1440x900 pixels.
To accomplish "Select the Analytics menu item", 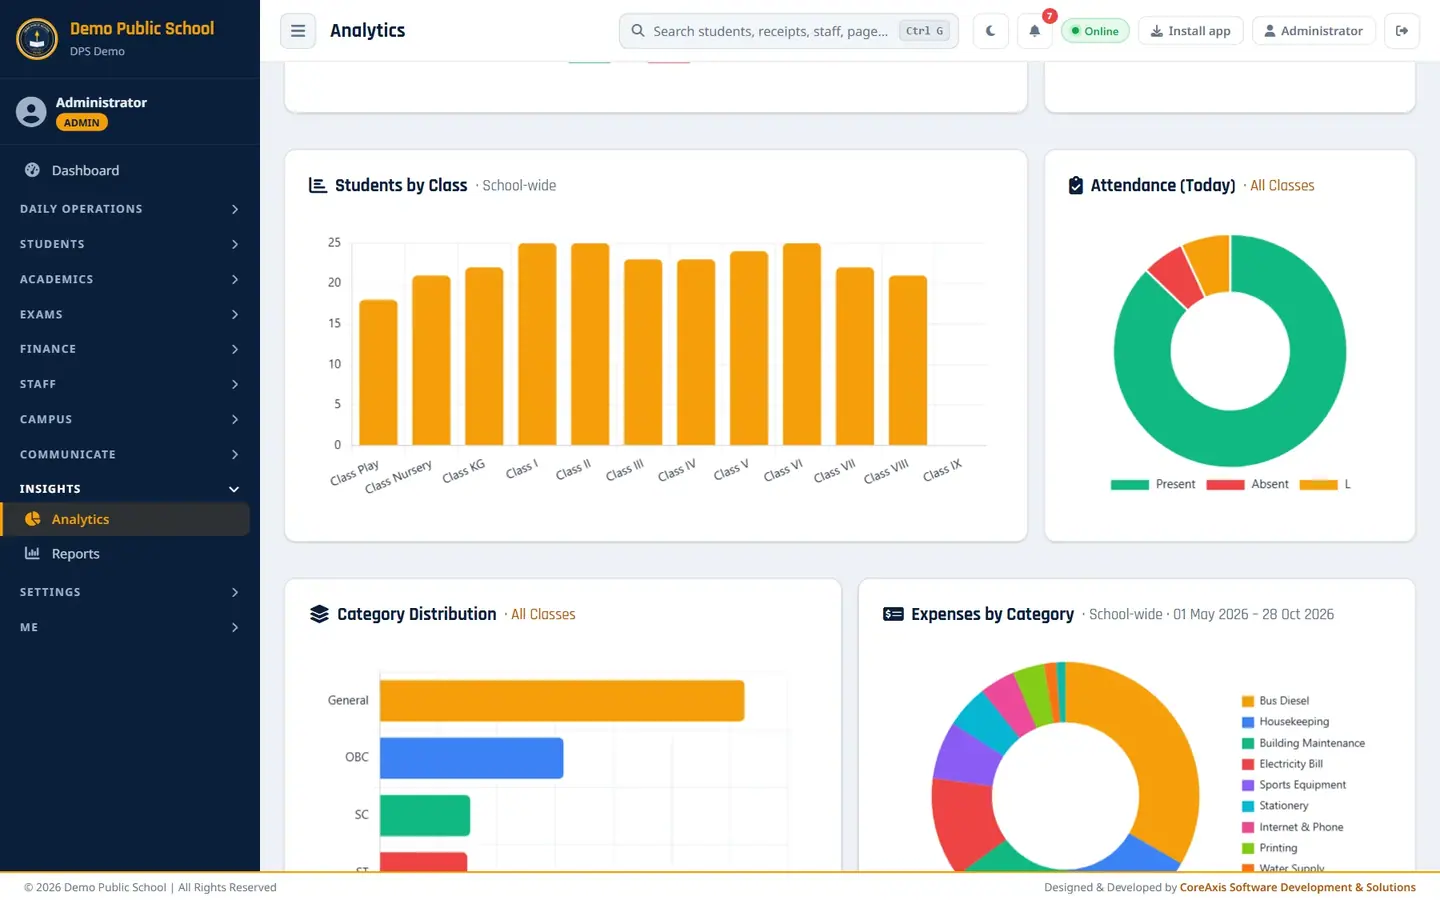I will click(x=126, y=519).
